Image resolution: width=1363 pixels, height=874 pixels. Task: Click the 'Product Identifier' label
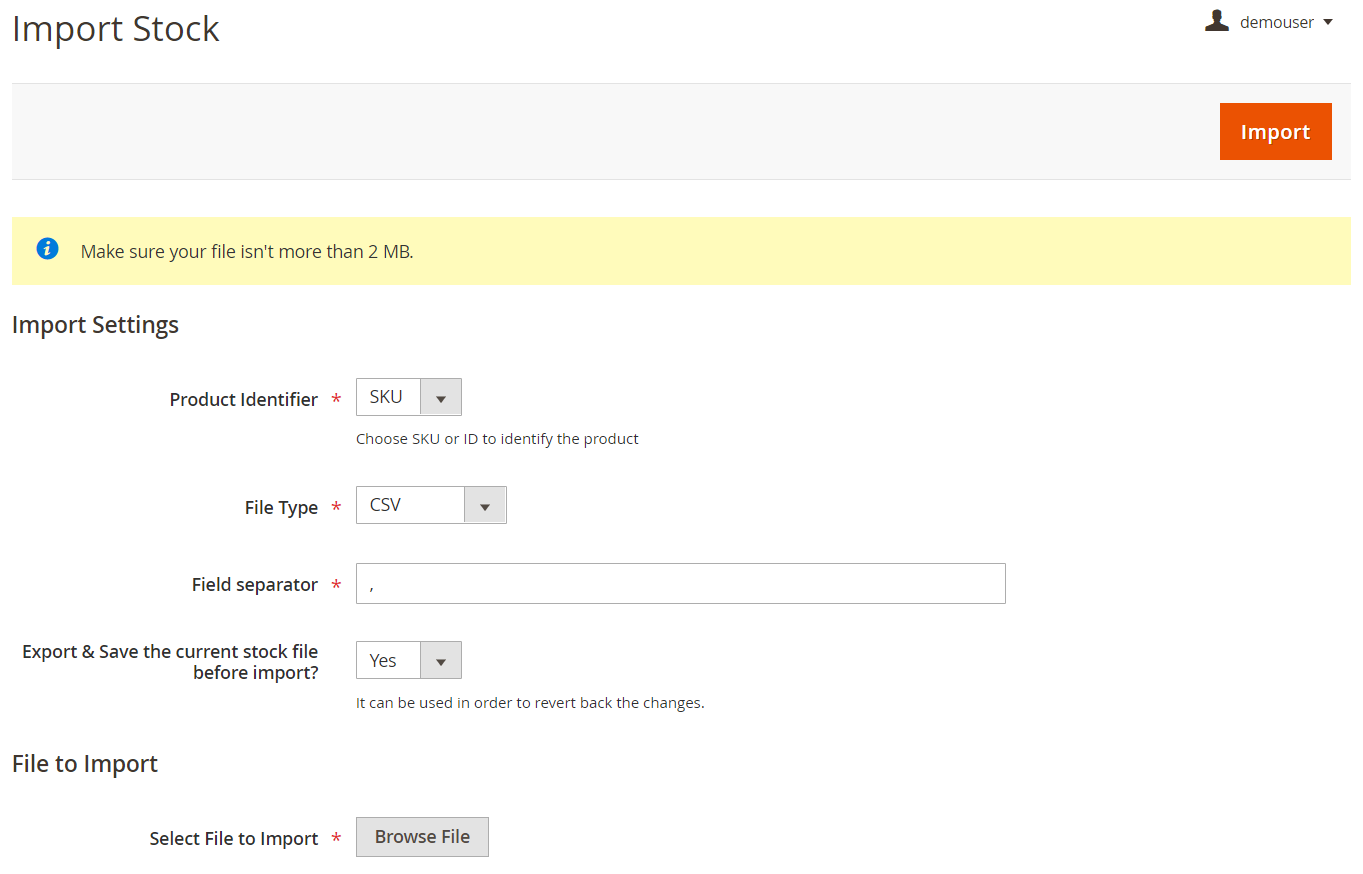[x=244, y=400]
